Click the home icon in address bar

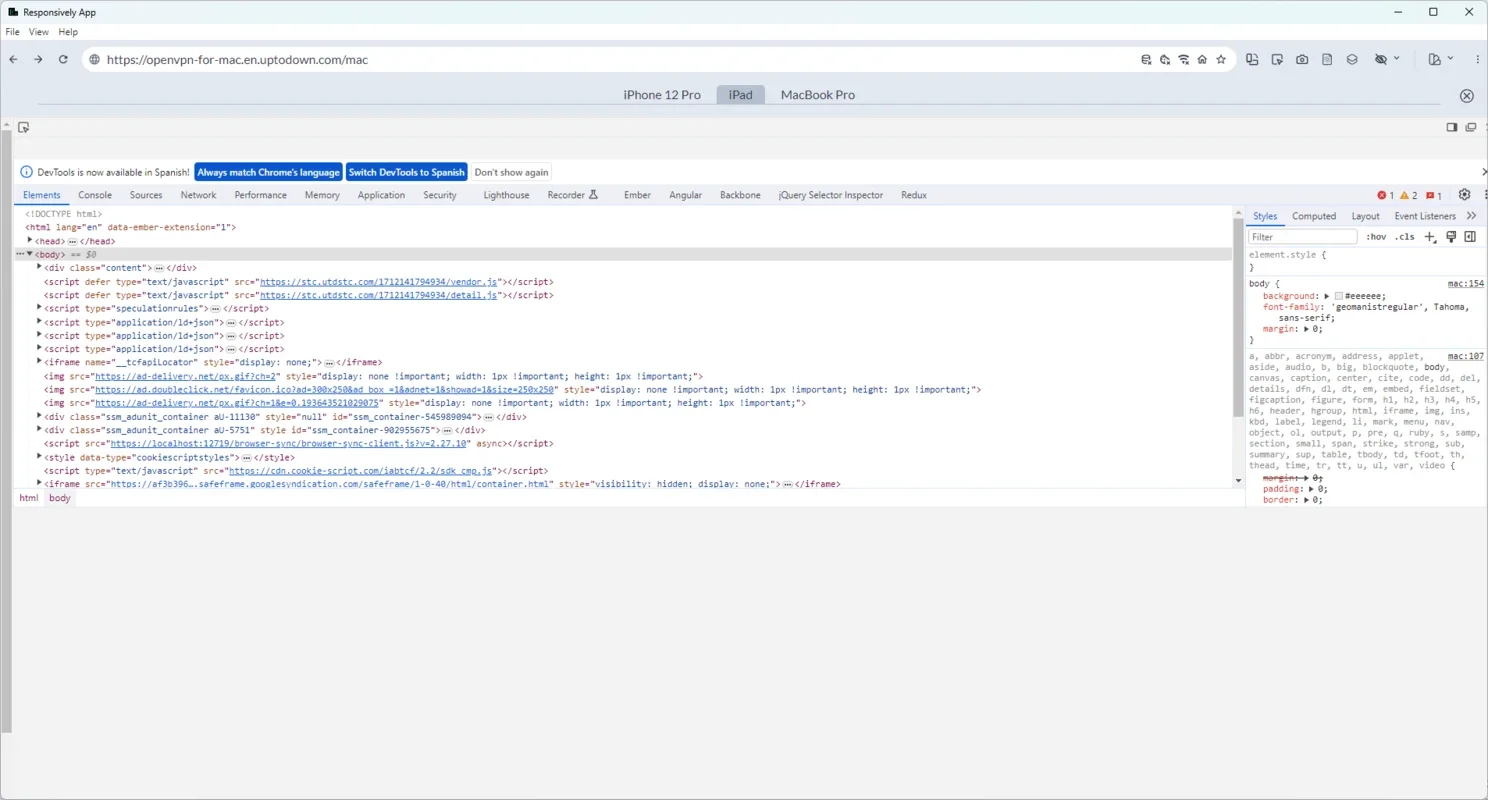coord(1202,60)
